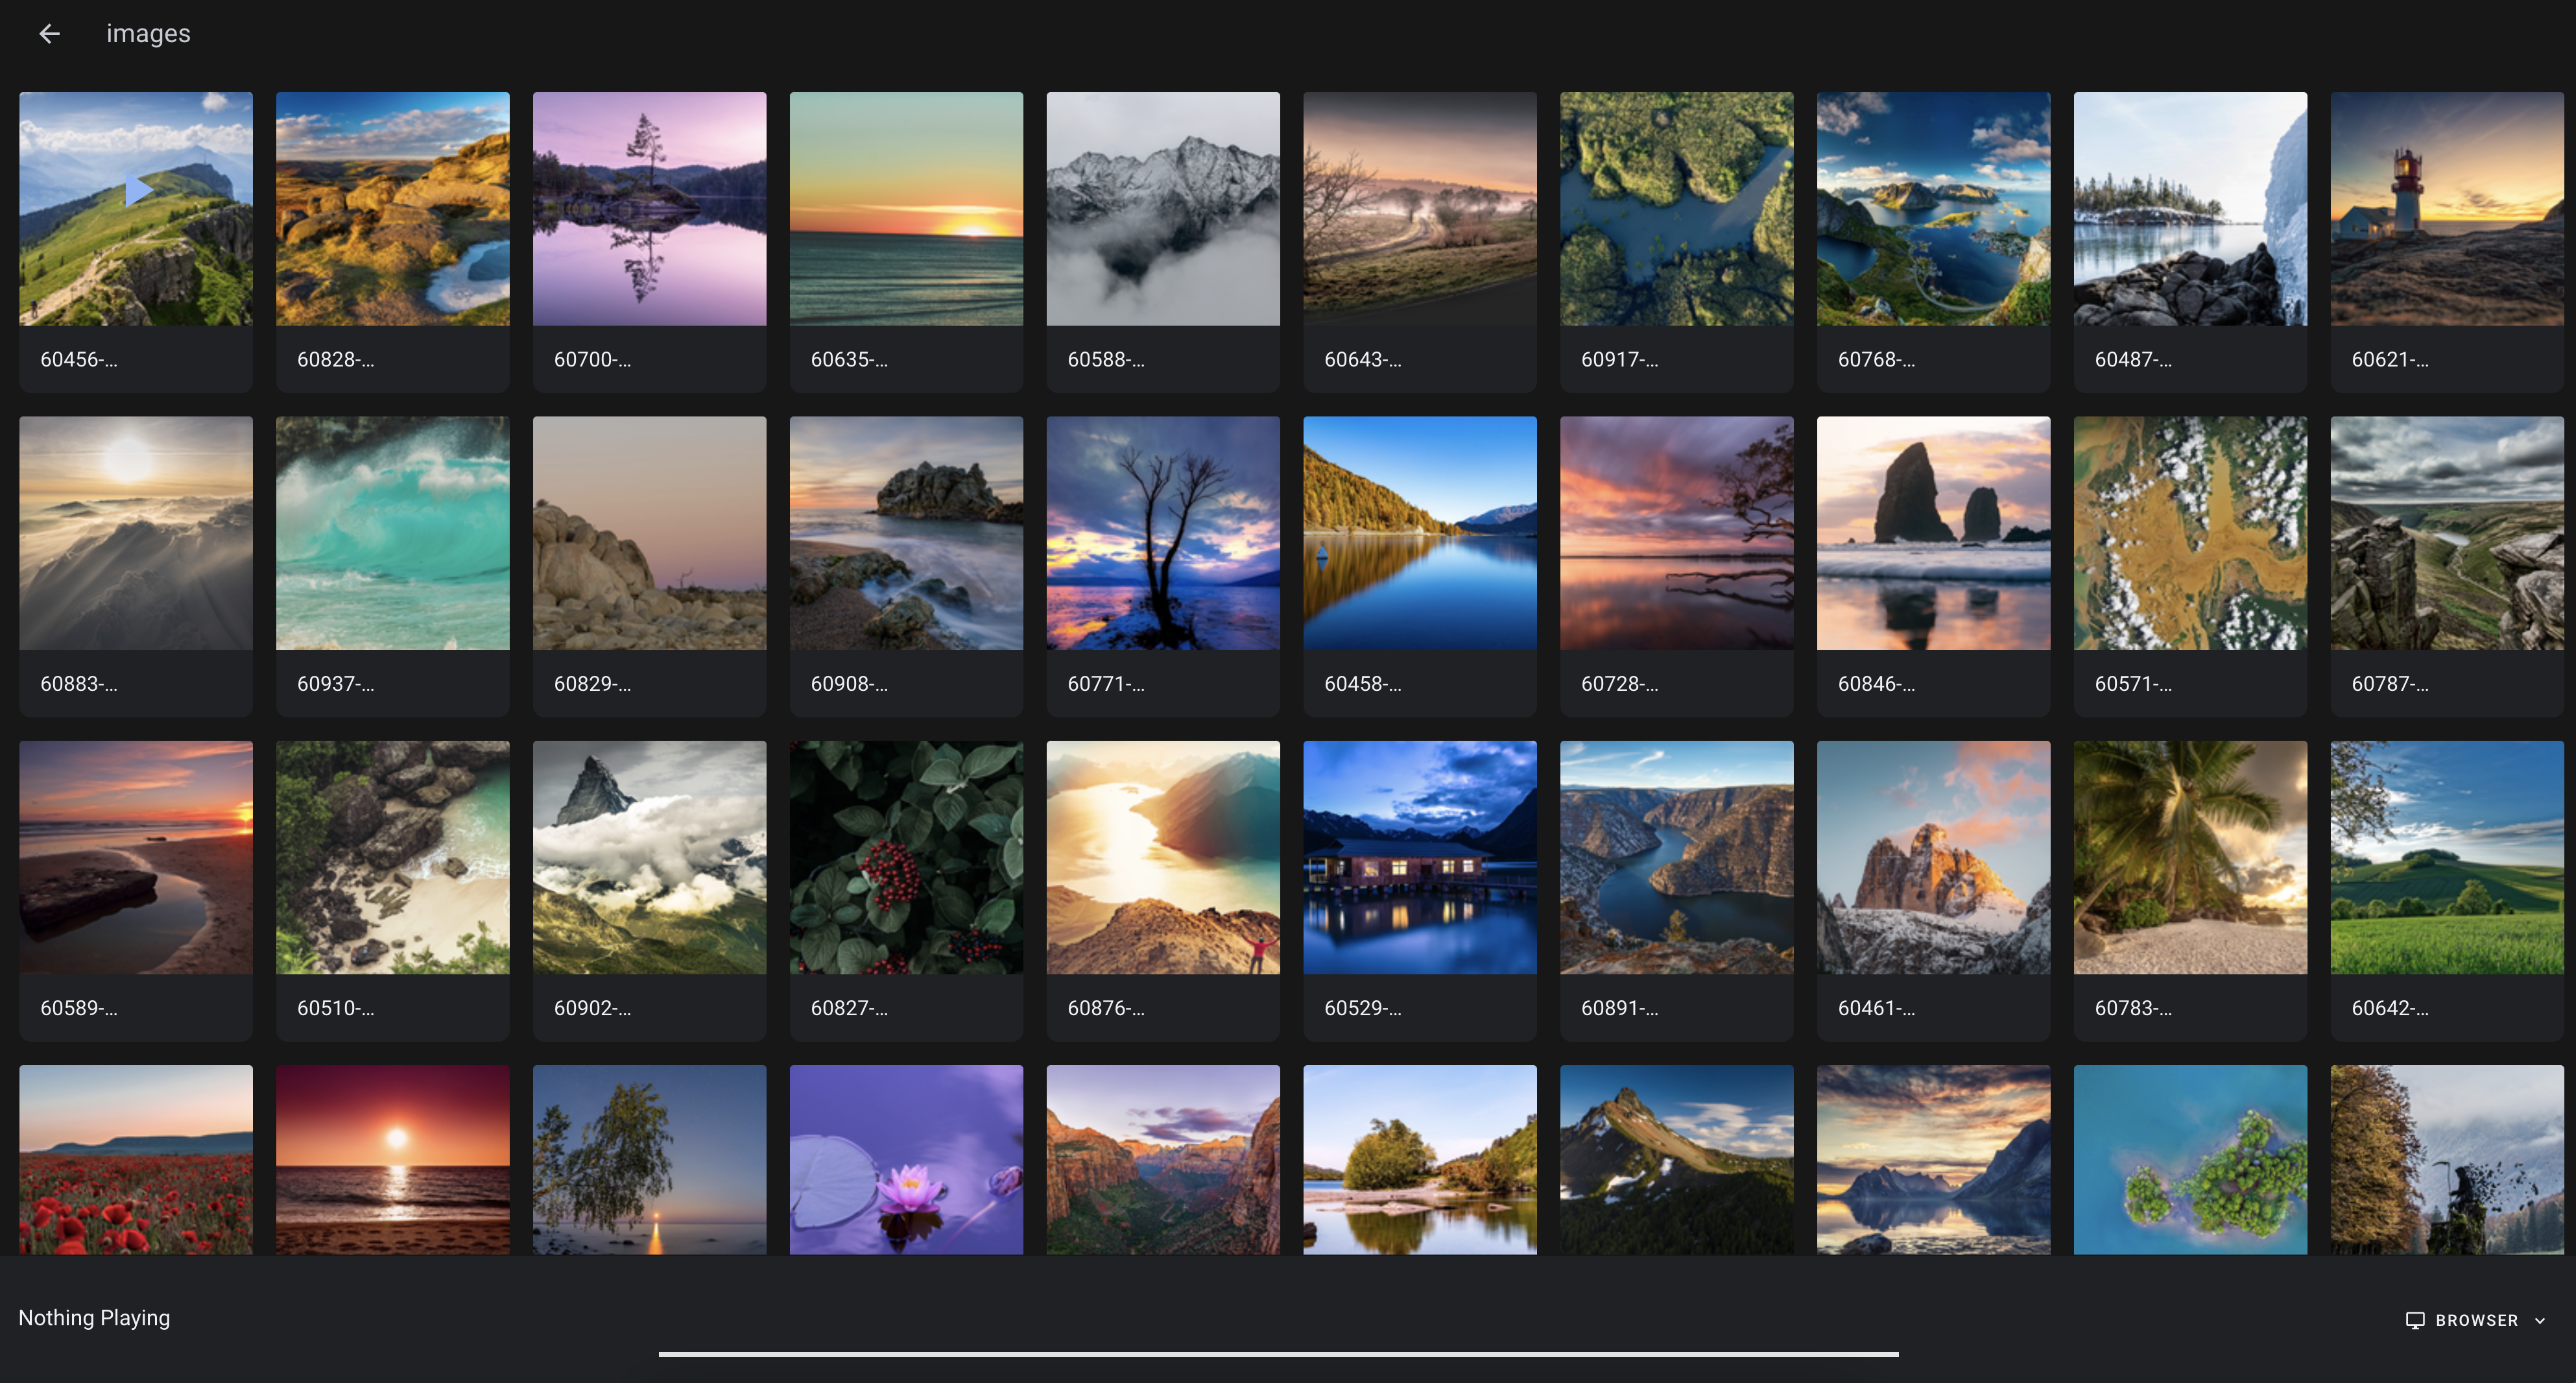Click the playback progress bar
This screenshot has width=2576, height=1383.
coord(1278,1354)
